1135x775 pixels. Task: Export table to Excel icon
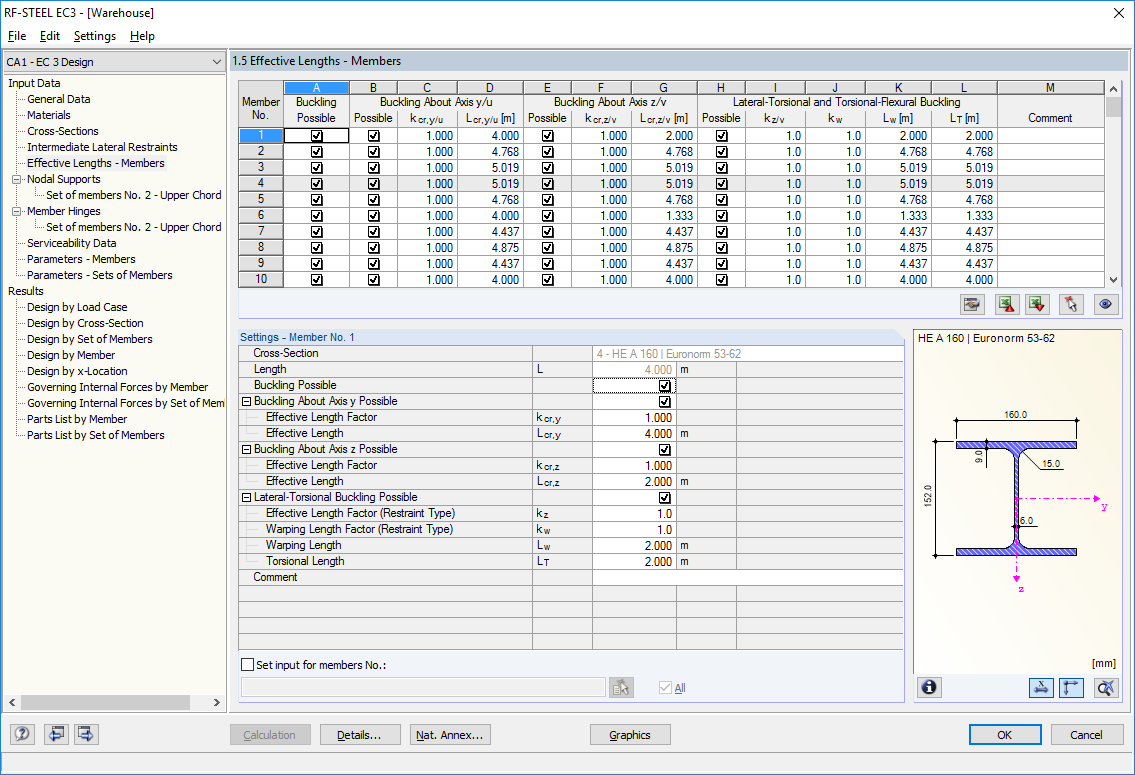(1006, 305)
